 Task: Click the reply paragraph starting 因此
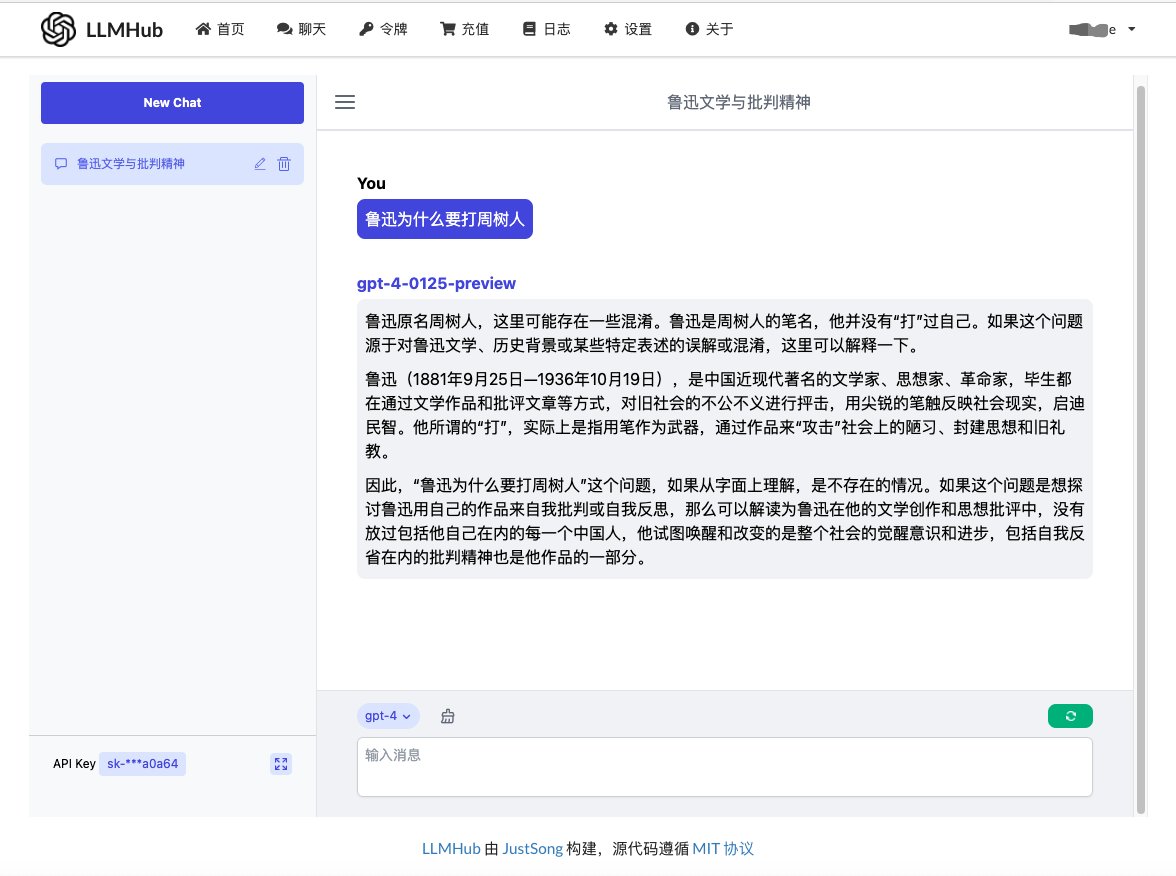pyautogui.click(x=724, y=521)
